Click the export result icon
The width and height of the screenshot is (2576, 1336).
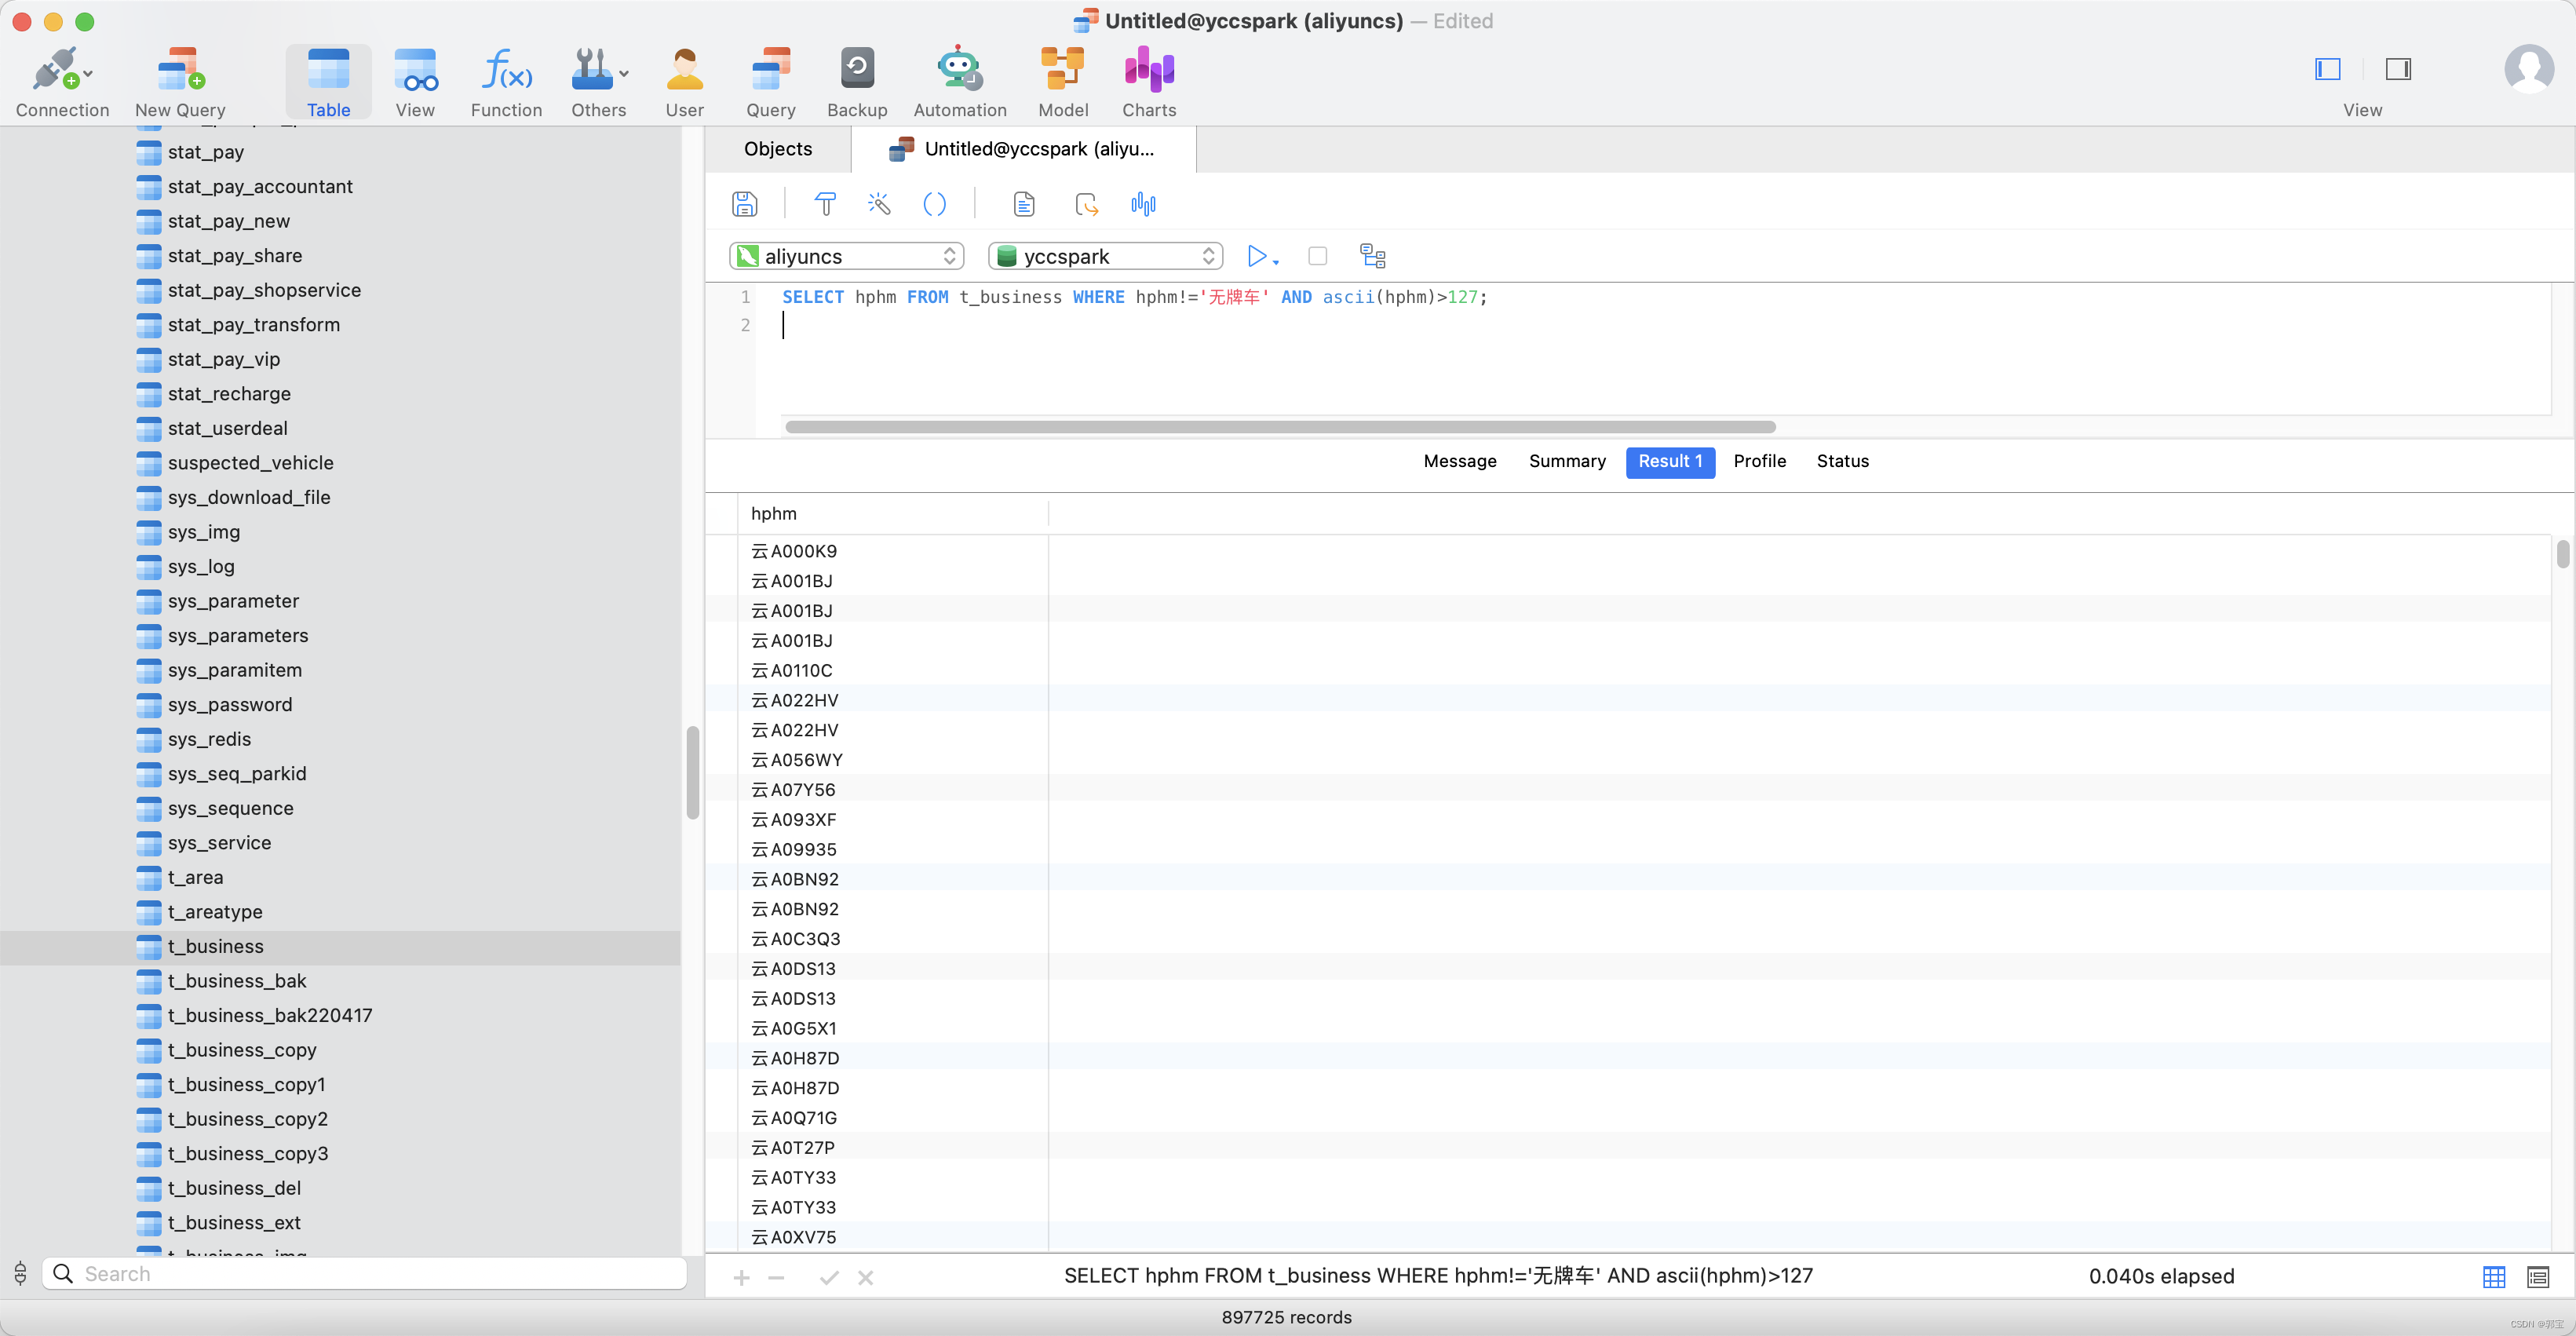tap(1086, 204)
